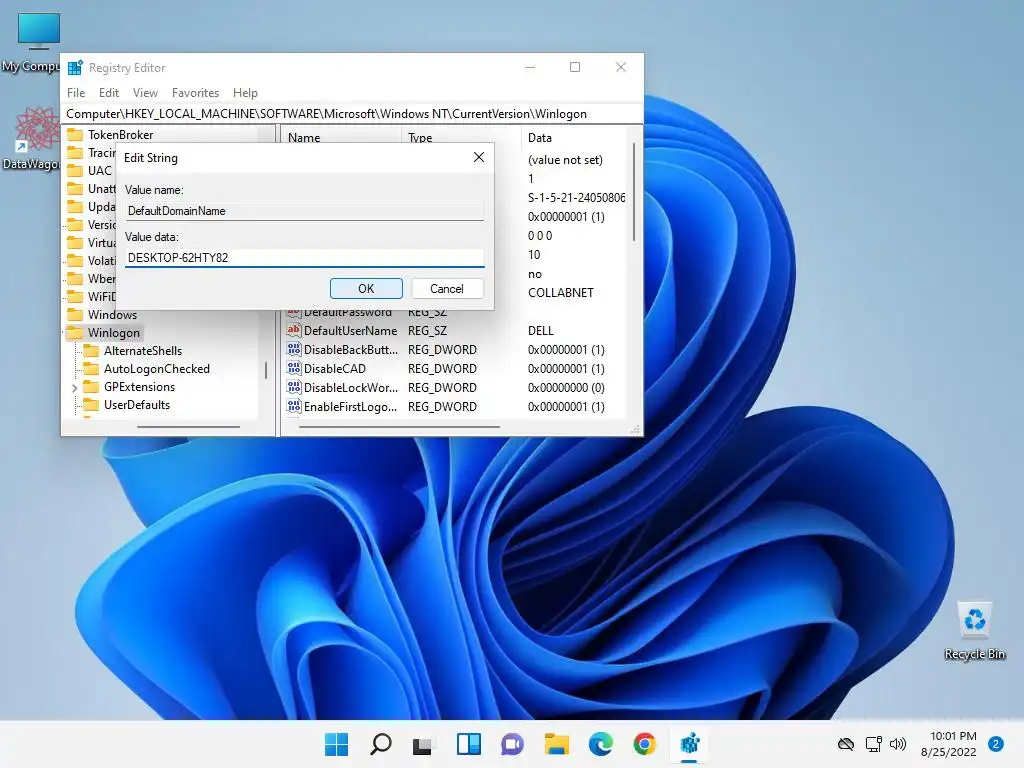This screenshot has width=1024, height=768.
Task: Click the DefaultUserName string value icon
Action: click(294, 330)
